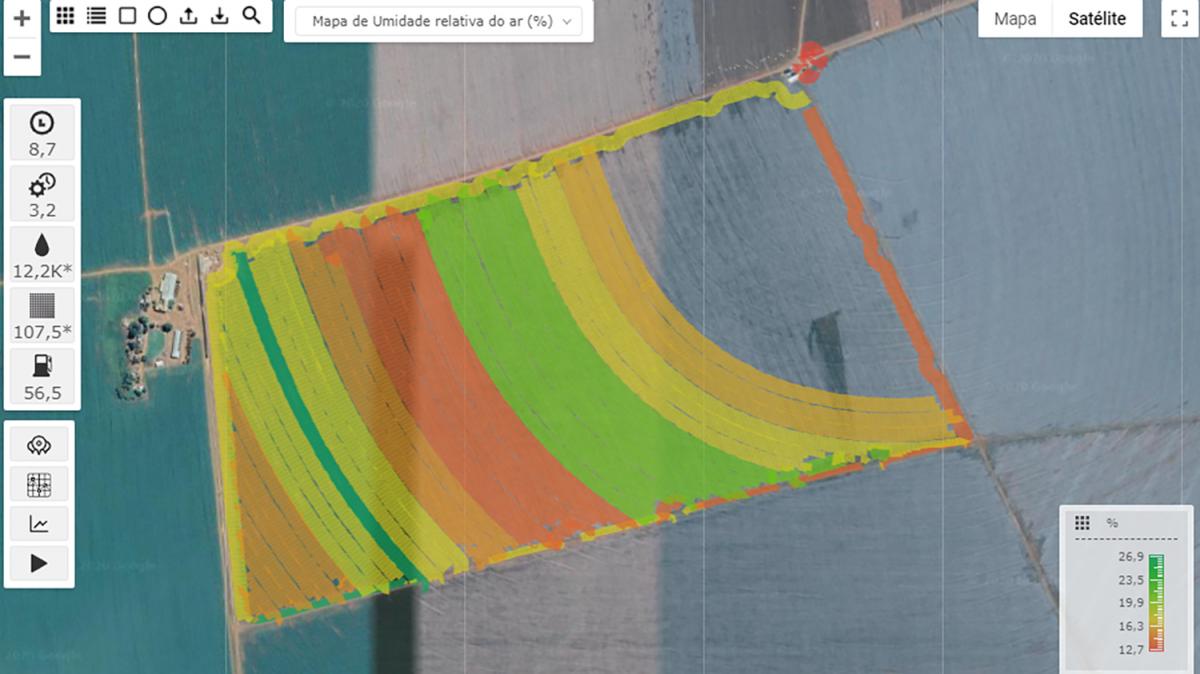
Task: Start playback with the play button
Action: (39, 563)
